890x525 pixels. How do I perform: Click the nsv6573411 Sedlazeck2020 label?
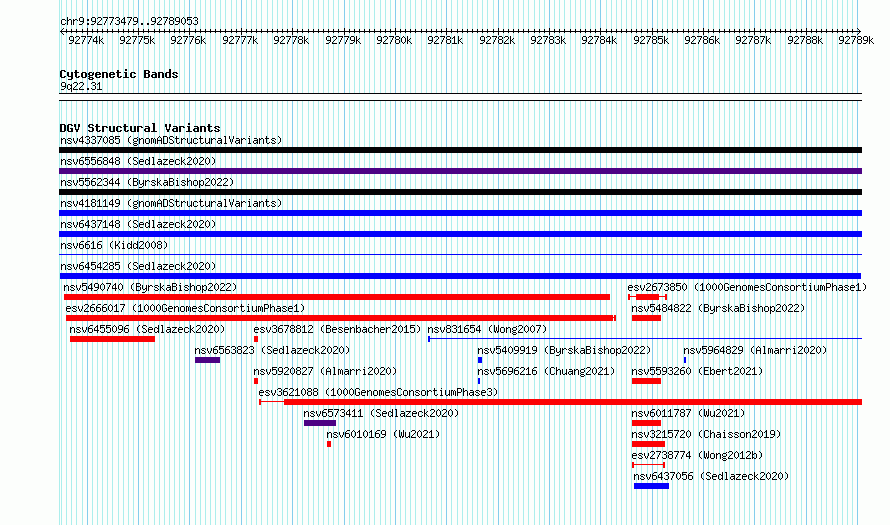click(x=381, y=413)
